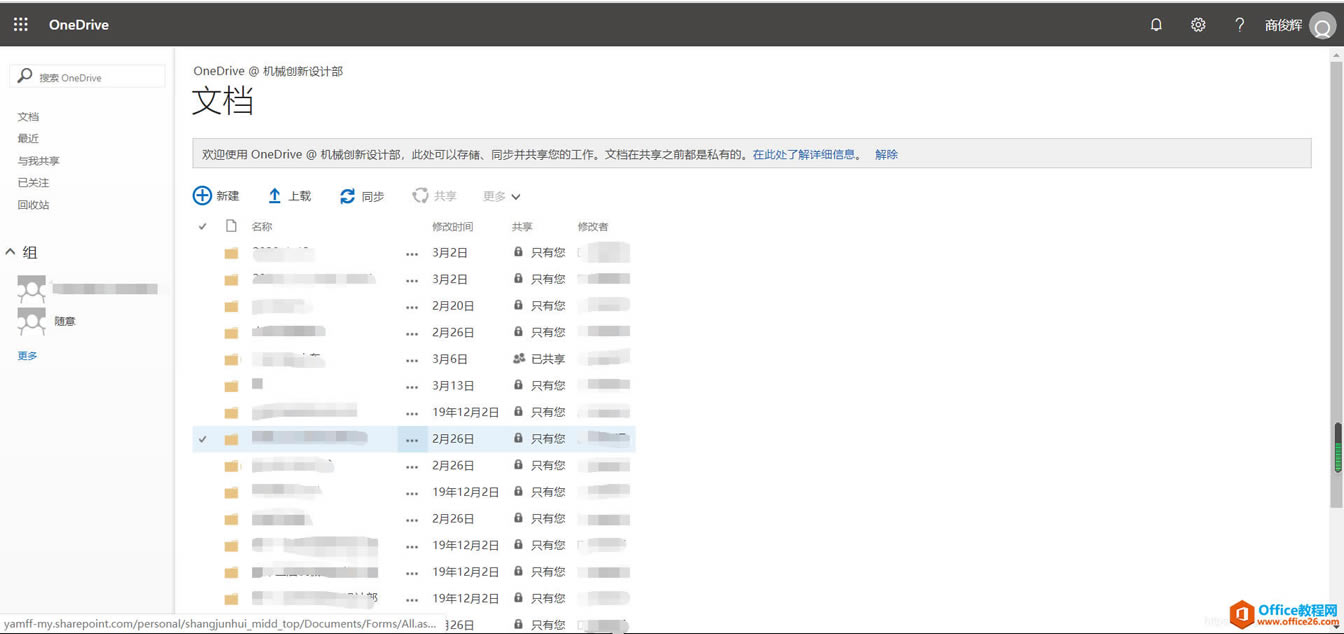Open the user avatar account menu
This screenshot has width=1344, height=634.
click(1323, 26)
